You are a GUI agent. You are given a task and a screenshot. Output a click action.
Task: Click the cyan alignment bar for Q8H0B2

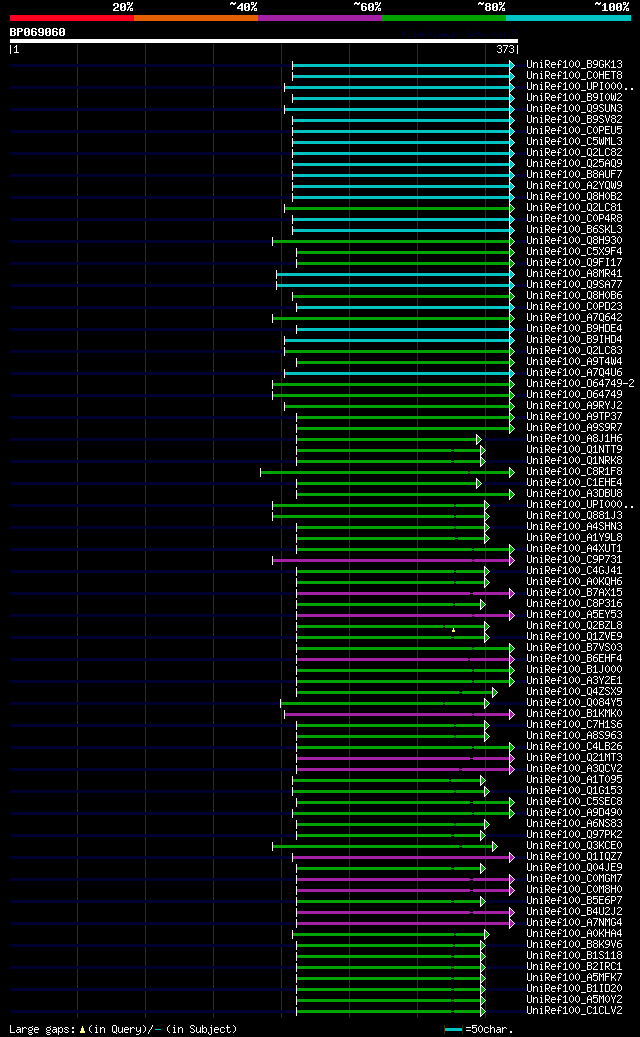click(x=403, y=197)
